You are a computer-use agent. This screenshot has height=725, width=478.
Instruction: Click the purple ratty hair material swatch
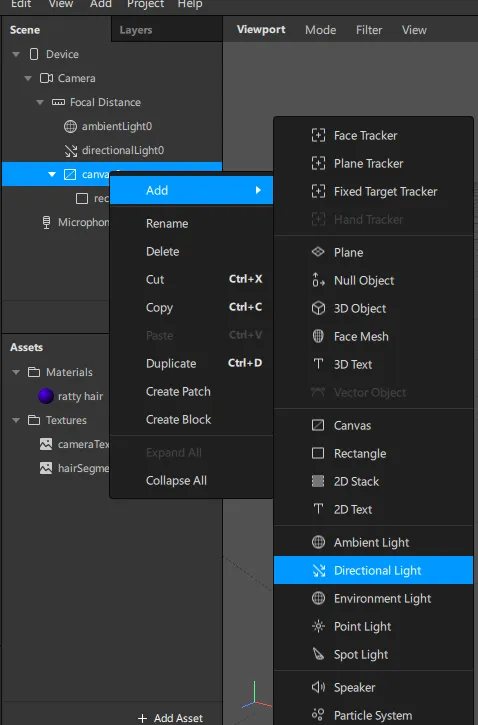pyautogui.click(x=45, y=396)
